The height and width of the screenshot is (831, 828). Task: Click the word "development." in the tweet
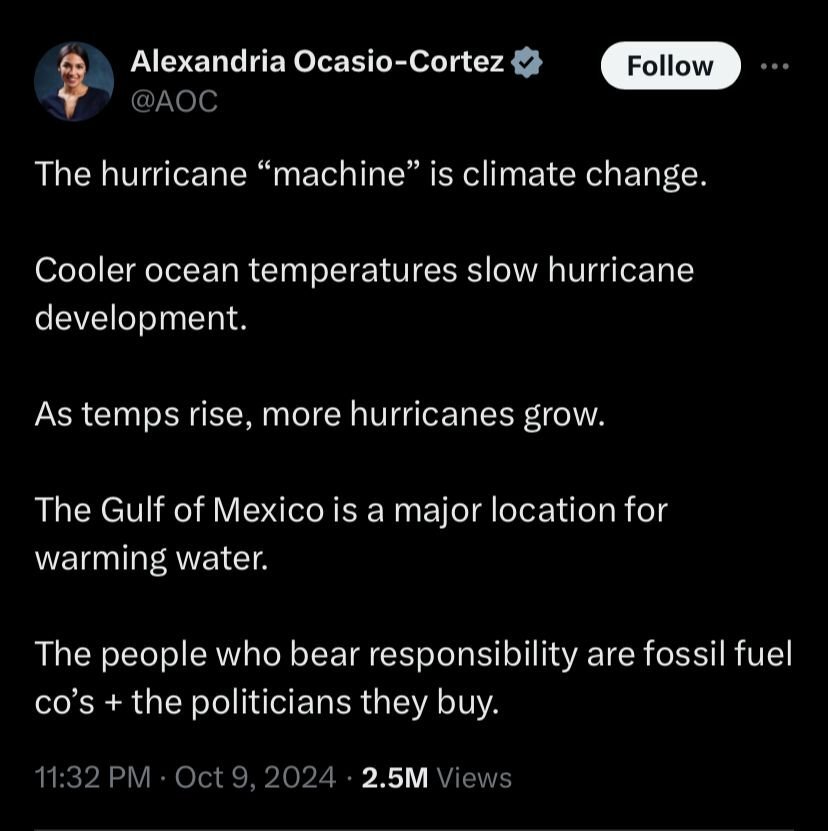pyautogui.click(x=140, y=318)
